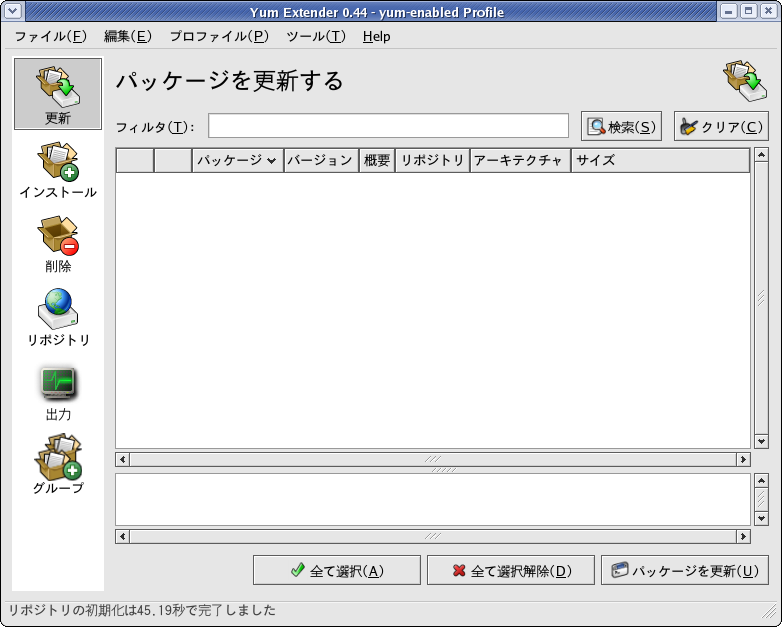Switch to the 削除 (Remove) view
Screen dimensions: 782x627
click(x=58, y=244)
